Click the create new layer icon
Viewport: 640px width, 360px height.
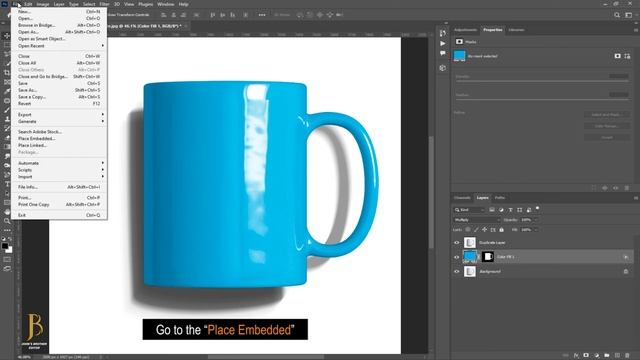(x=617, y=356)
